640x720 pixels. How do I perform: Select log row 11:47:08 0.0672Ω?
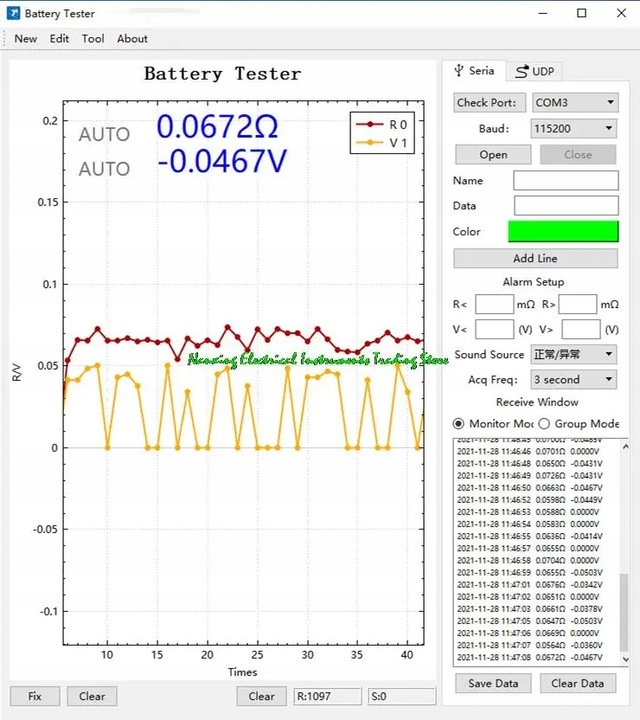530,657
